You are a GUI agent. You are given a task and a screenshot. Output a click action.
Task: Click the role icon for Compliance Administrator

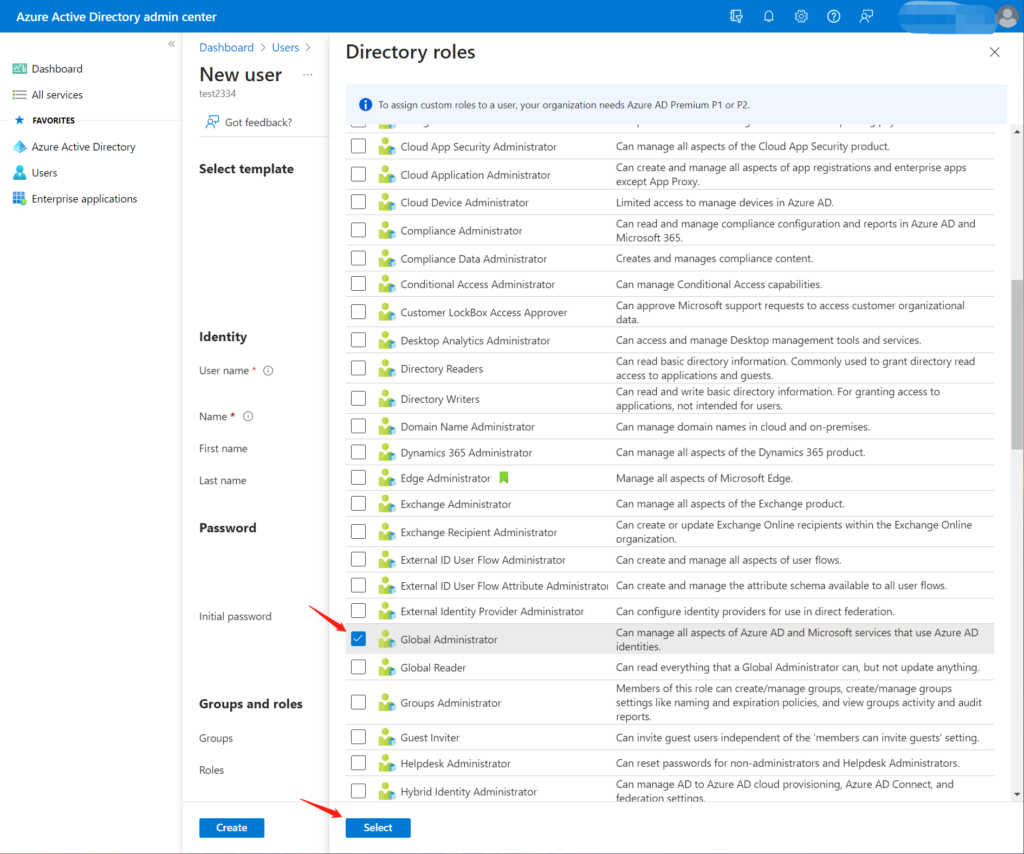pyautogui.click(x=387, y=230)
